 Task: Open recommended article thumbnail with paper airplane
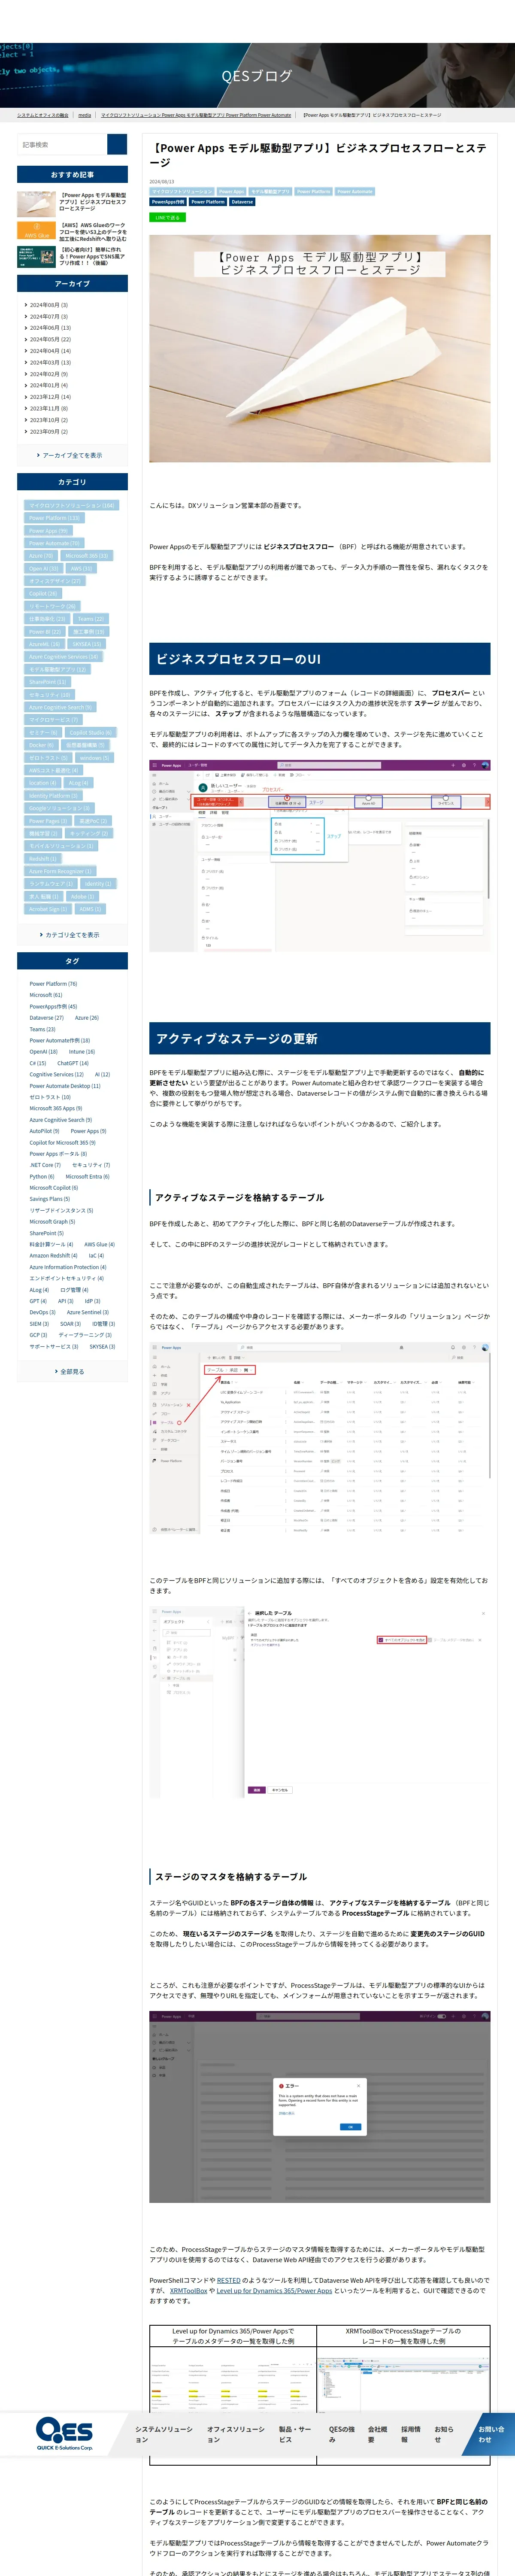click(x=36, y=203)
